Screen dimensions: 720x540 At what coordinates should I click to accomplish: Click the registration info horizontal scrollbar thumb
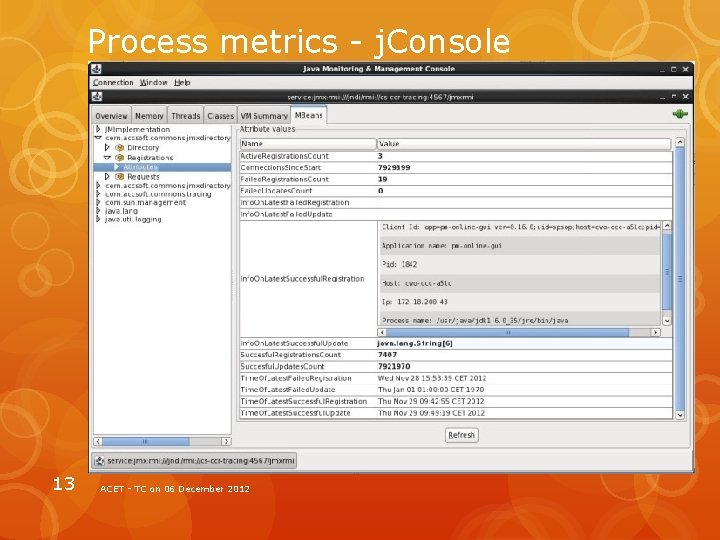(507, 332)
